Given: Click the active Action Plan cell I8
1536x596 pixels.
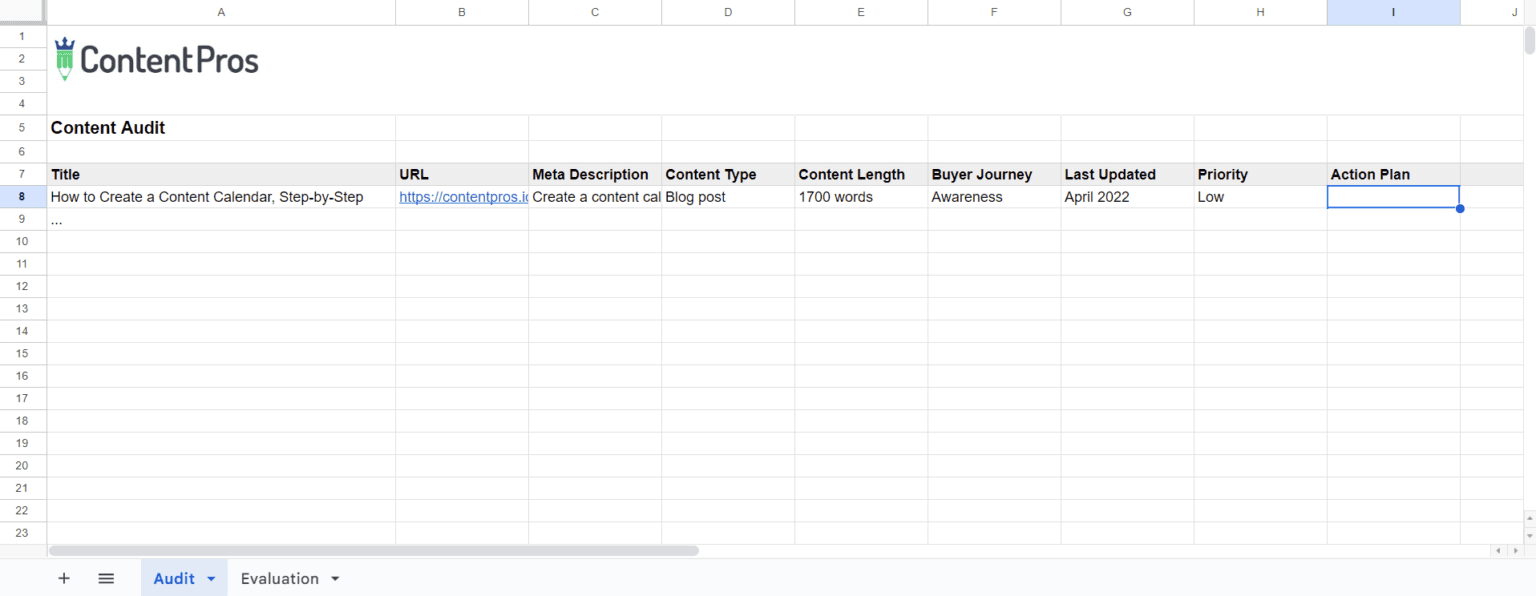Looking at the screenshot, I should tap(1393, 197).
